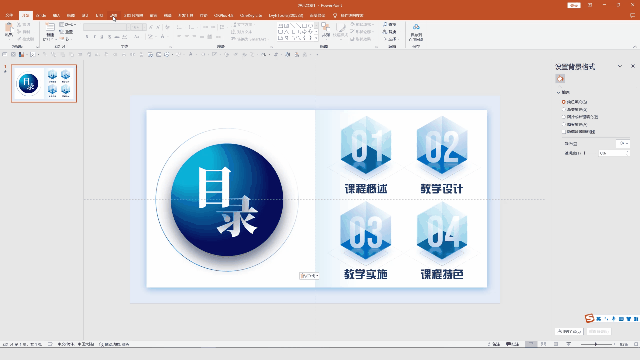Screen dimensions: 640x360
Task: Click the Format Painter brush icon
Action: click(19, 39)
